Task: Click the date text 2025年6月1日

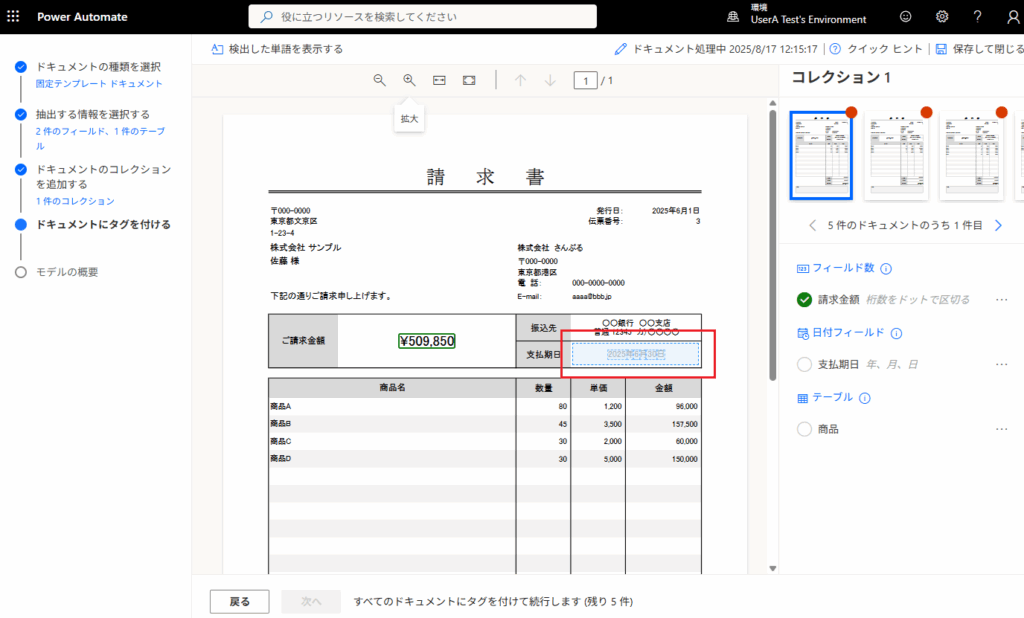Action: point(675,211)
